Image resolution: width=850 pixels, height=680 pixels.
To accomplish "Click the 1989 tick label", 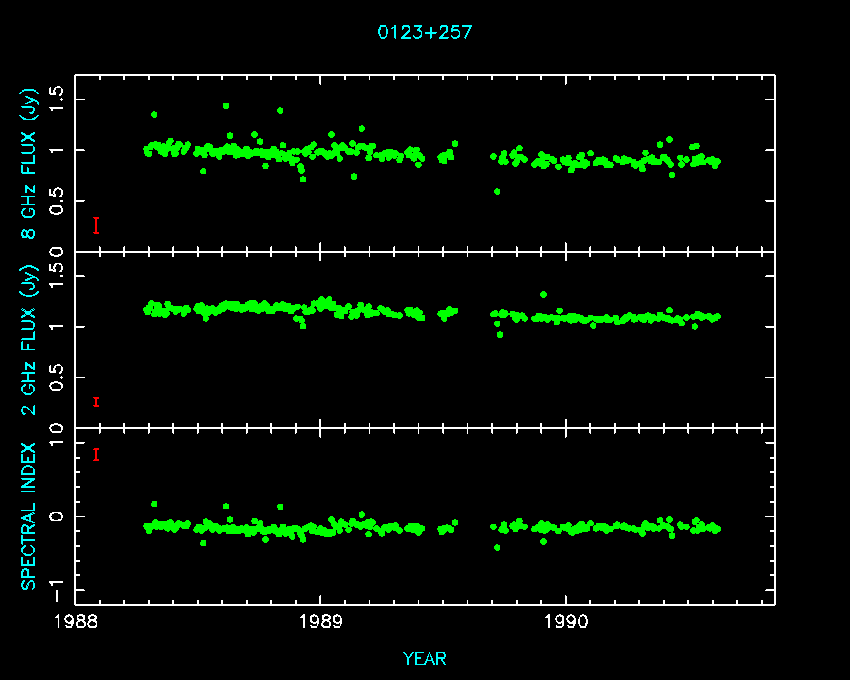I will click(x=320, y=621).
